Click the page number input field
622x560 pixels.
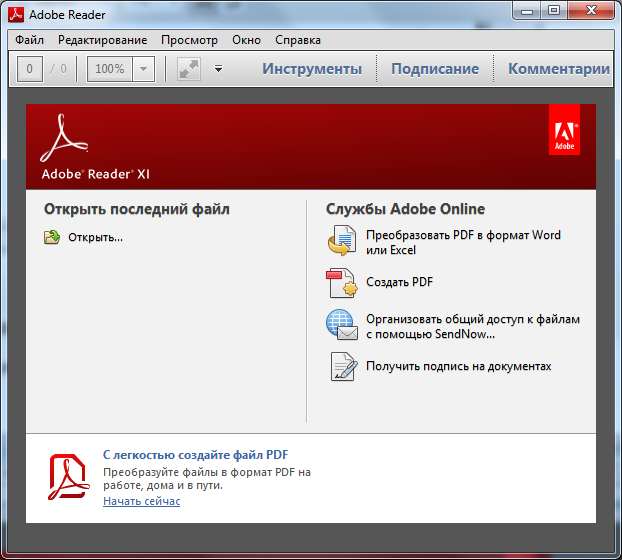tap(30, 69)
